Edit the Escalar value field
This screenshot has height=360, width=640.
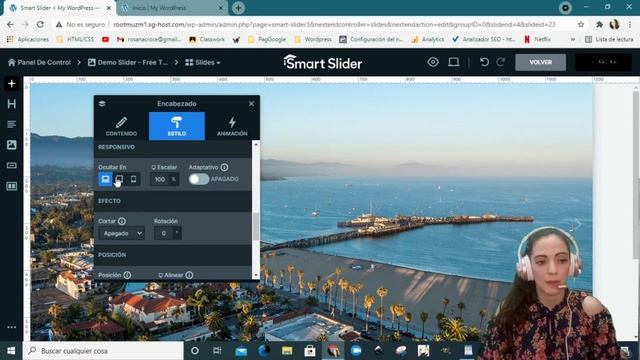point(160,179)
